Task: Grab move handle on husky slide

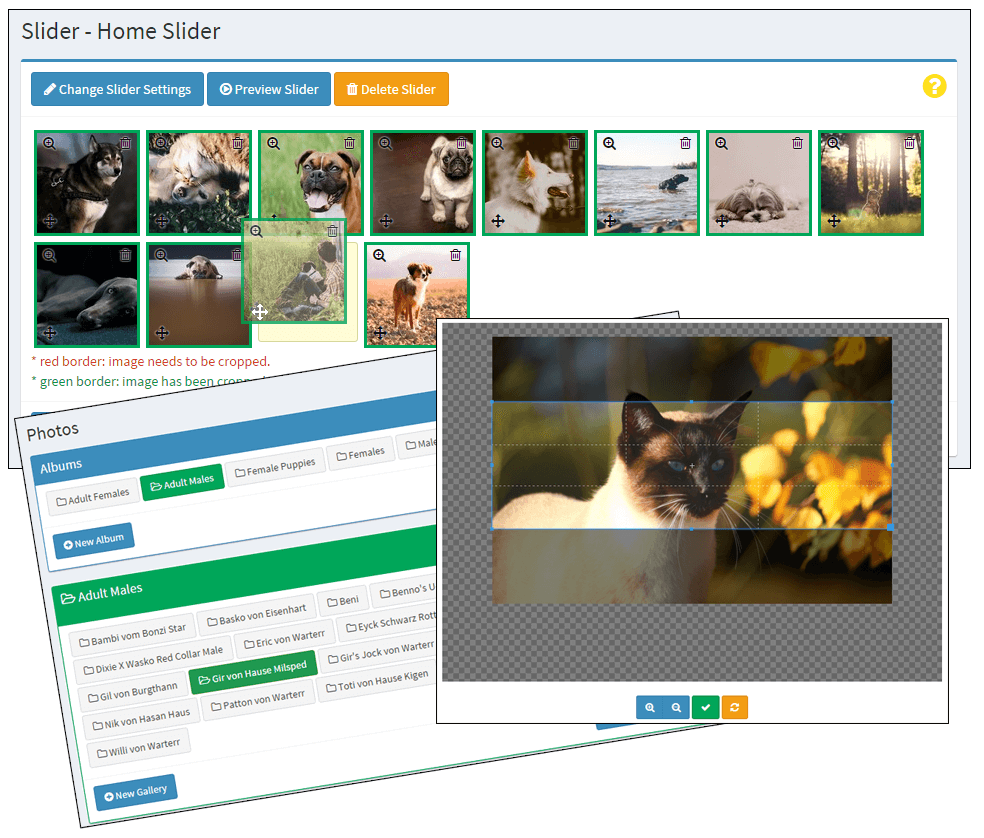Action: (50, 221)
